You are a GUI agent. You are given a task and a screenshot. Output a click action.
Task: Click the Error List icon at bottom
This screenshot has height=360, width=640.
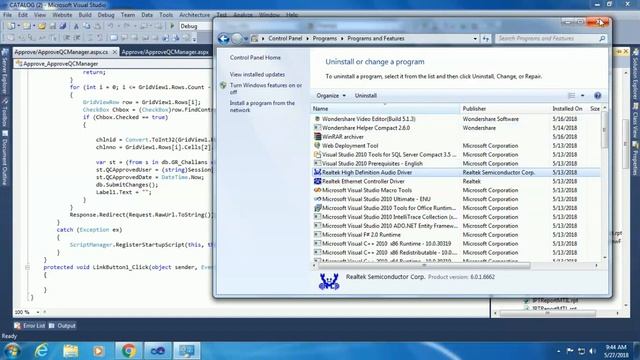[18, 326]
